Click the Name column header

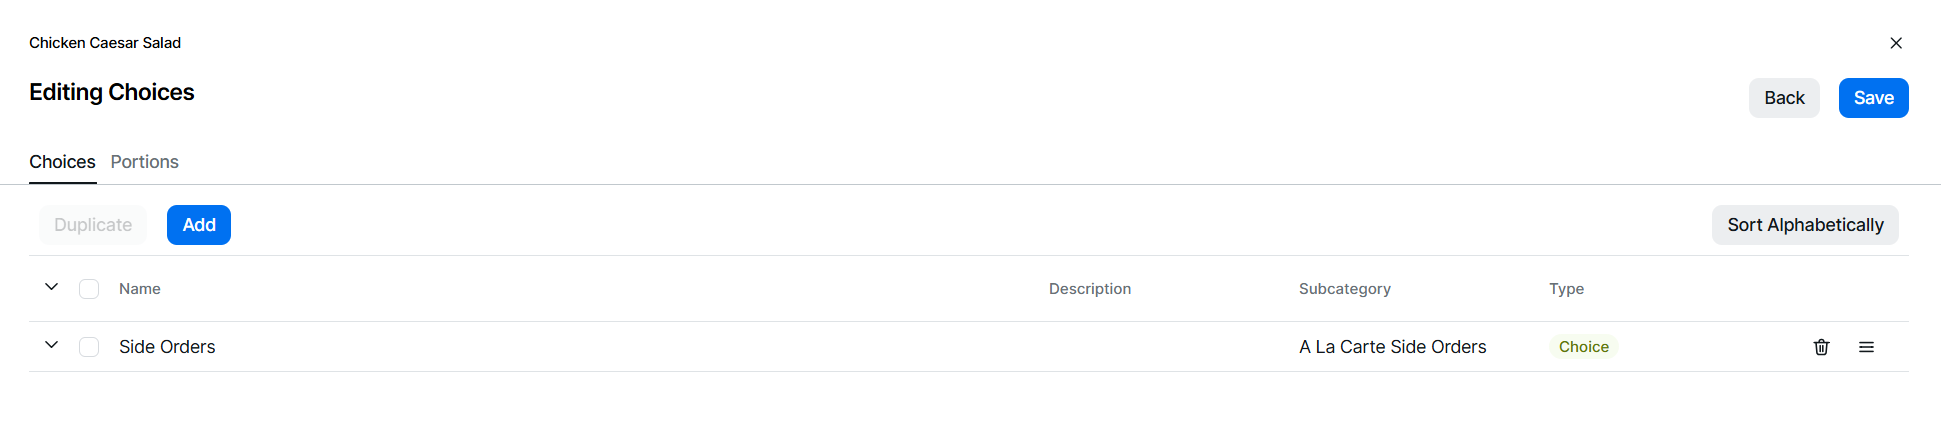(140, 289)
